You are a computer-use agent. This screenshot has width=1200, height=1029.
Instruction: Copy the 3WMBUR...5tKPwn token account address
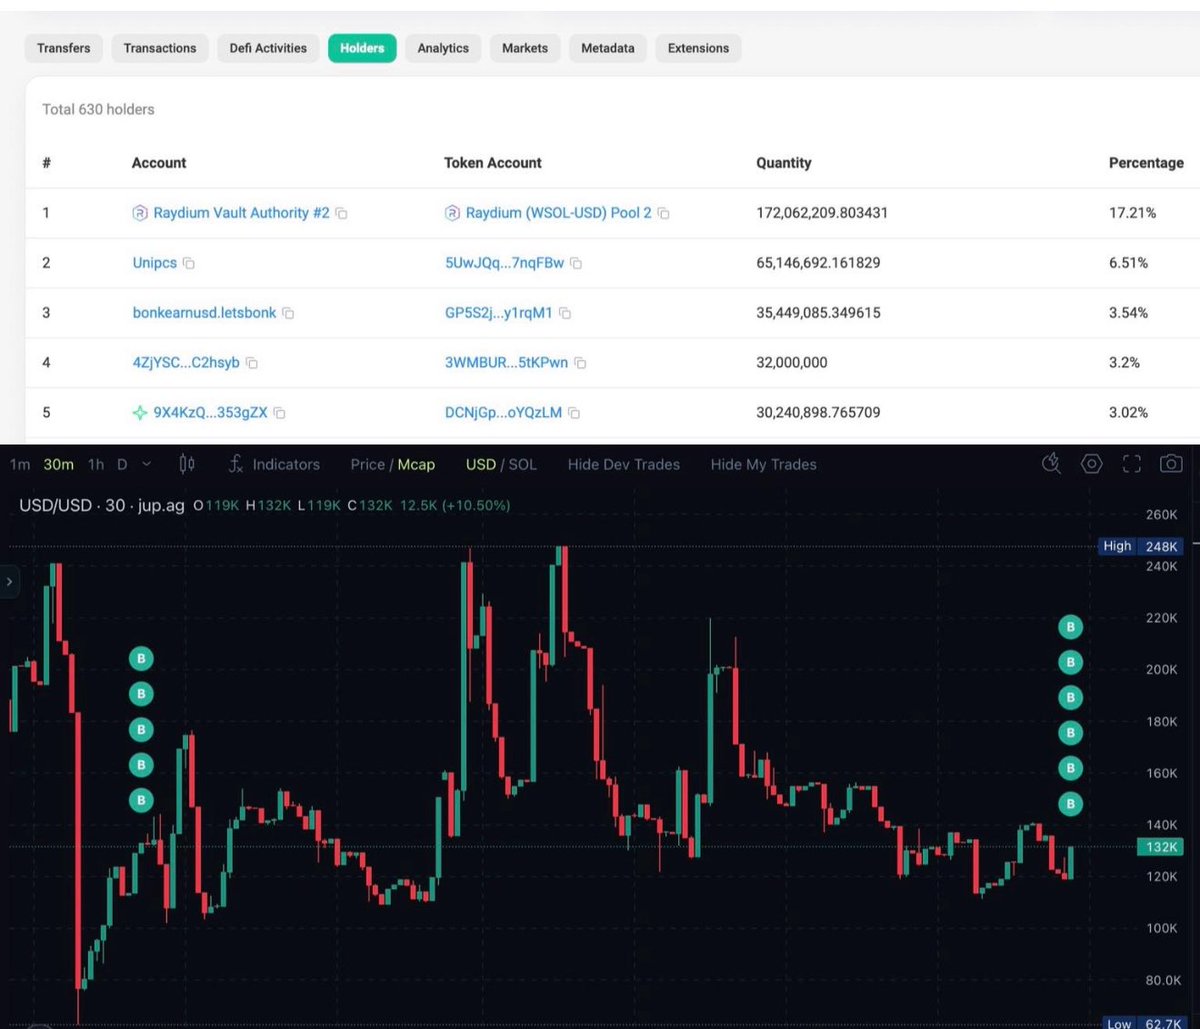pyautogui.click(x=580, y=363)
